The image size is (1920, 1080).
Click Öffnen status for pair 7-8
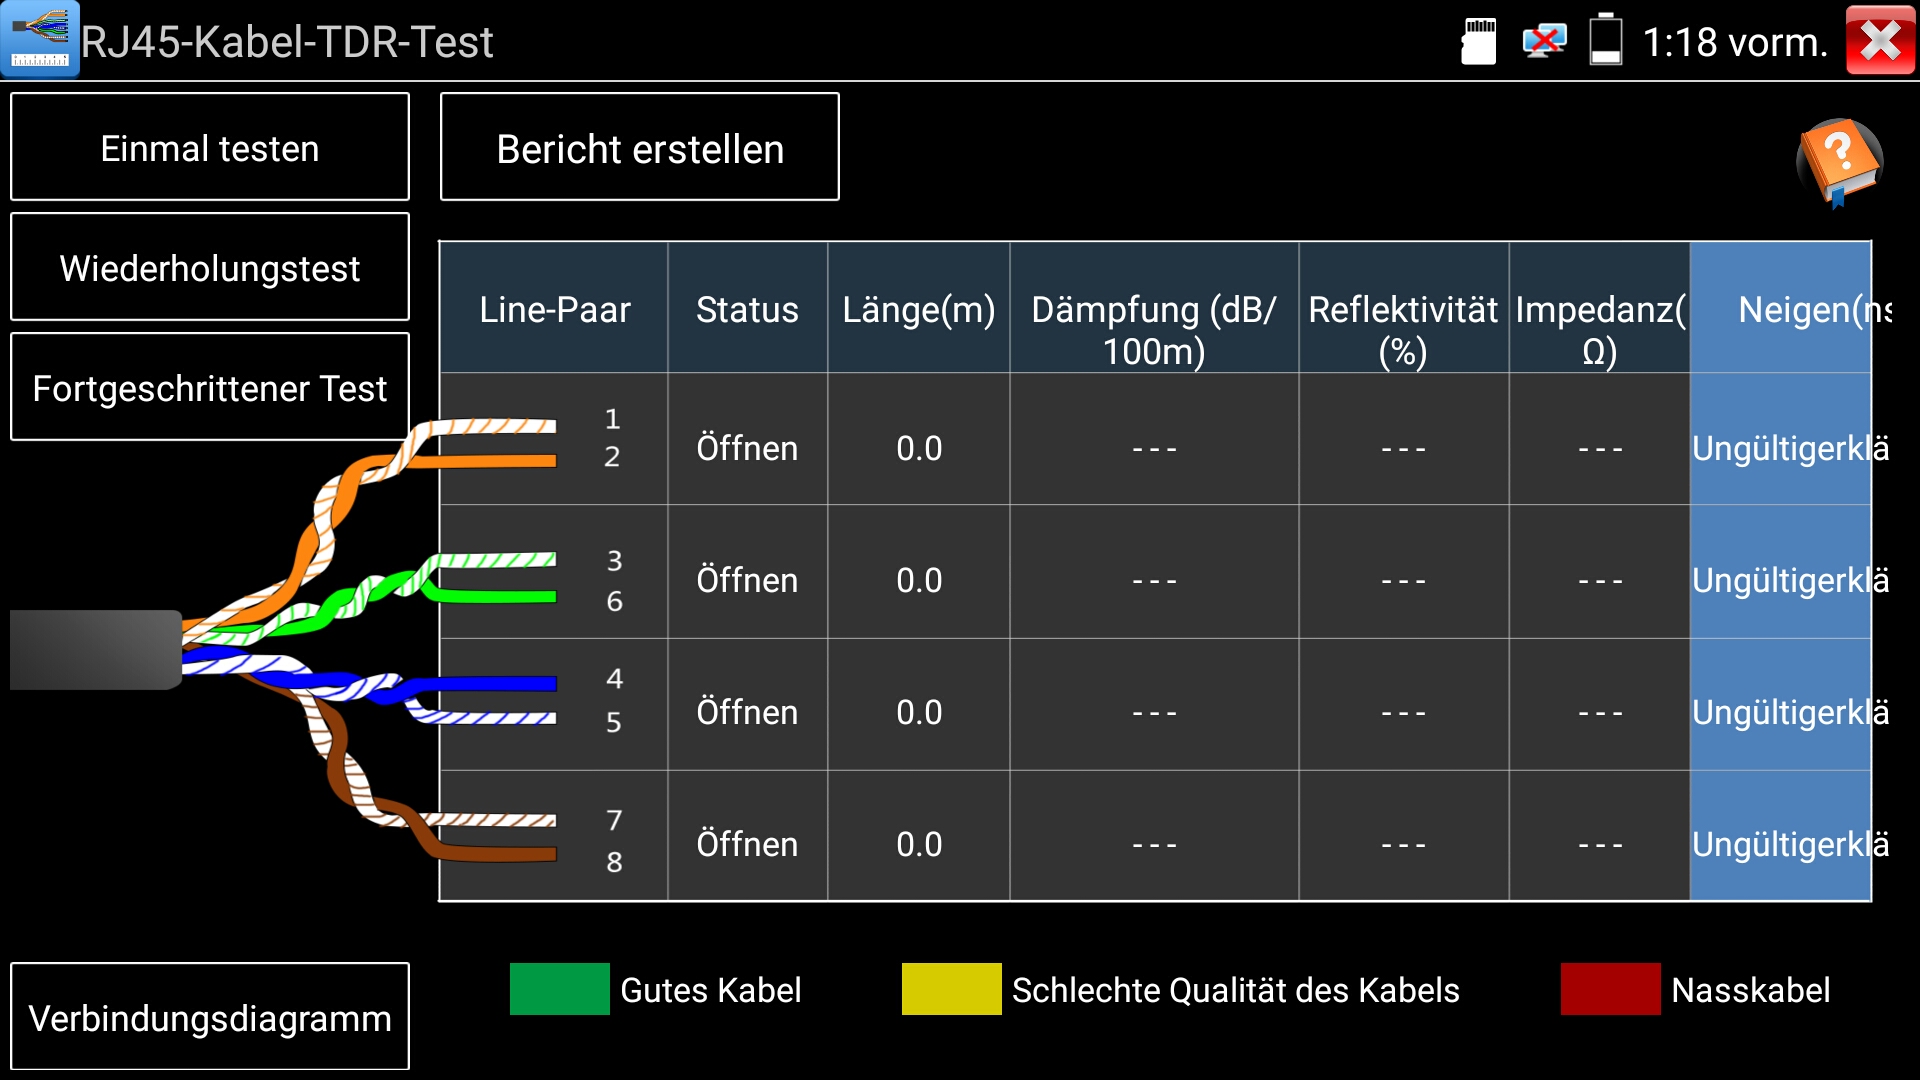pyautogui.click(x=747, y=845)
